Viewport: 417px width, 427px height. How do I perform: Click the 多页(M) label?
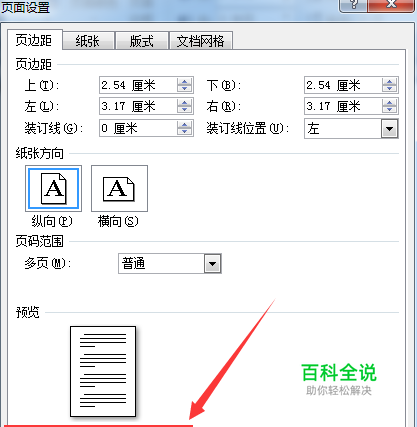pyautogui.click(x=48, y=264)
